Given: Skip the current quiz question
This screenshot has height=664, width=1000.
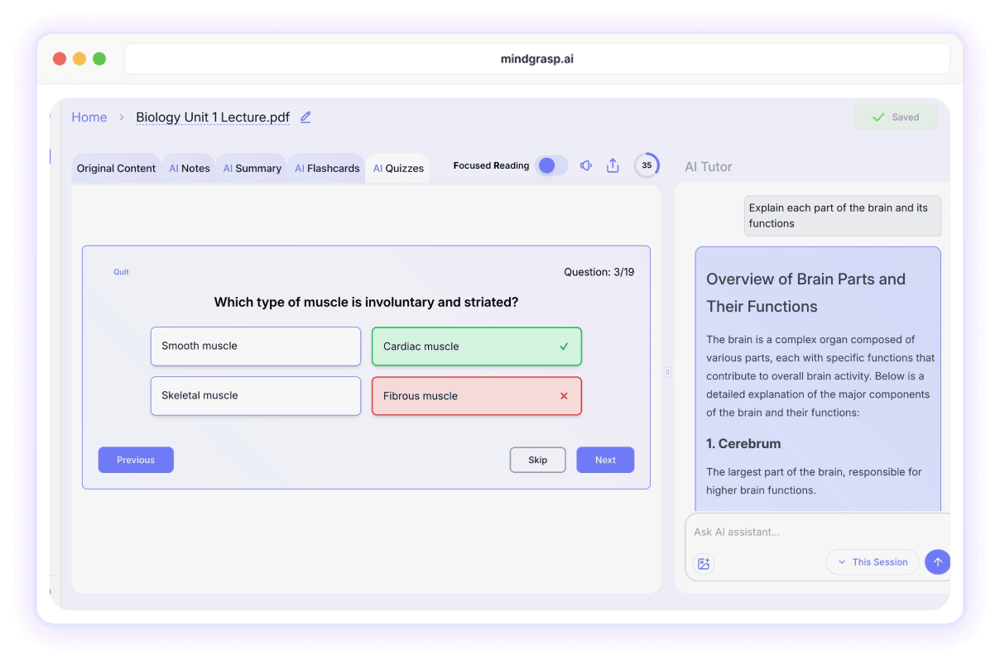Looking at the screenshot, I should pos(538,460).
